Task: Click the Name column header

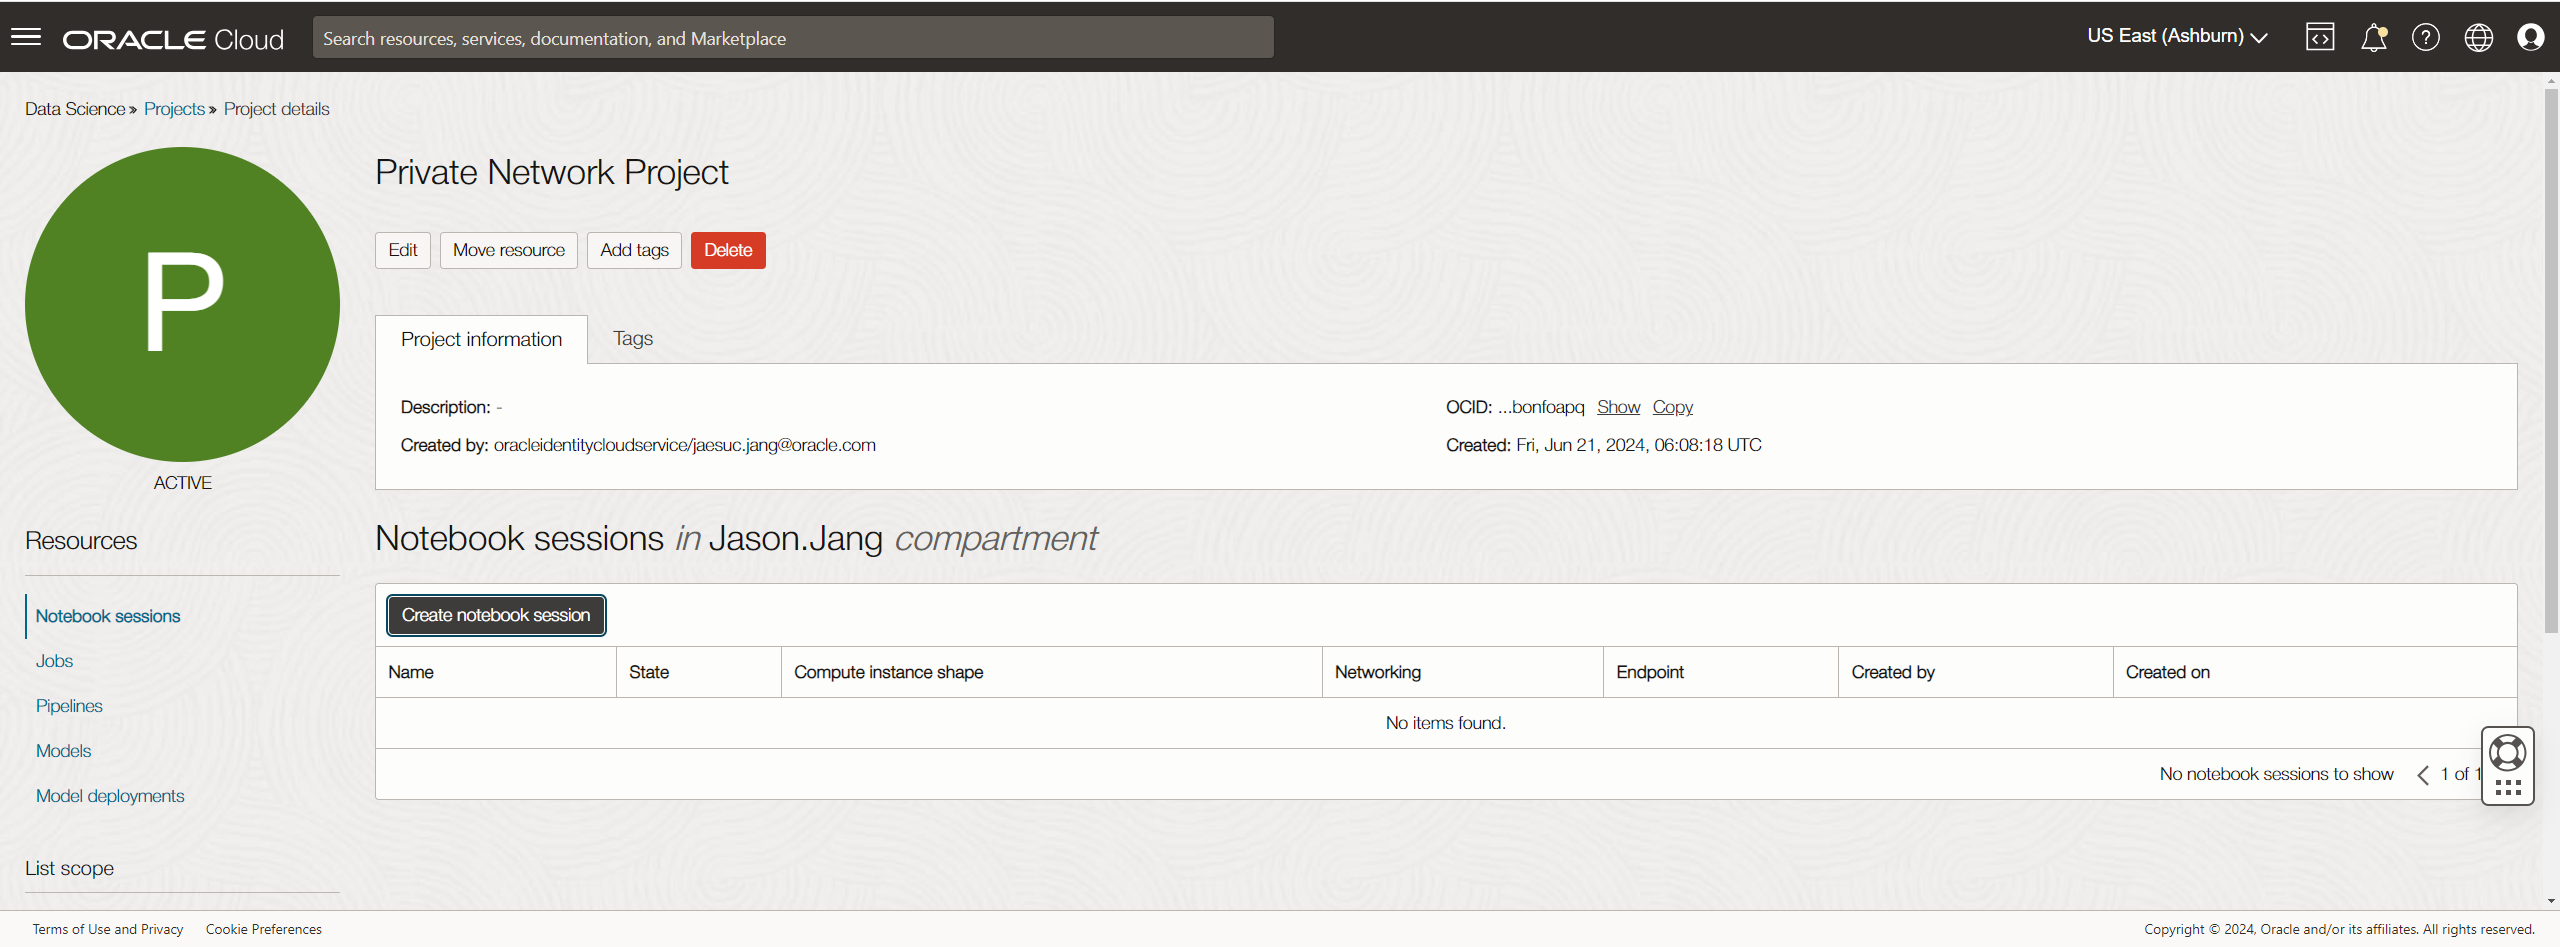Action: click(x=496, y=672)
